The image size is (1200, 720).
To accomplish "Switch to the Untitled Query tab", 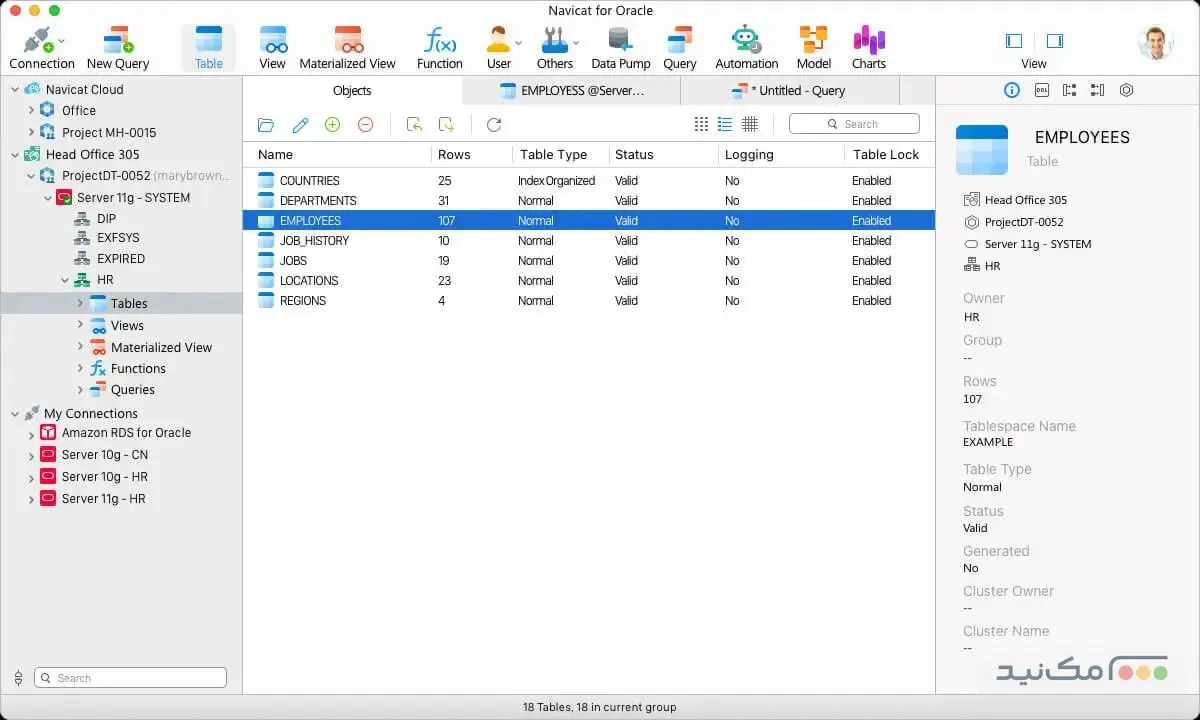I will tap(792, 90).
